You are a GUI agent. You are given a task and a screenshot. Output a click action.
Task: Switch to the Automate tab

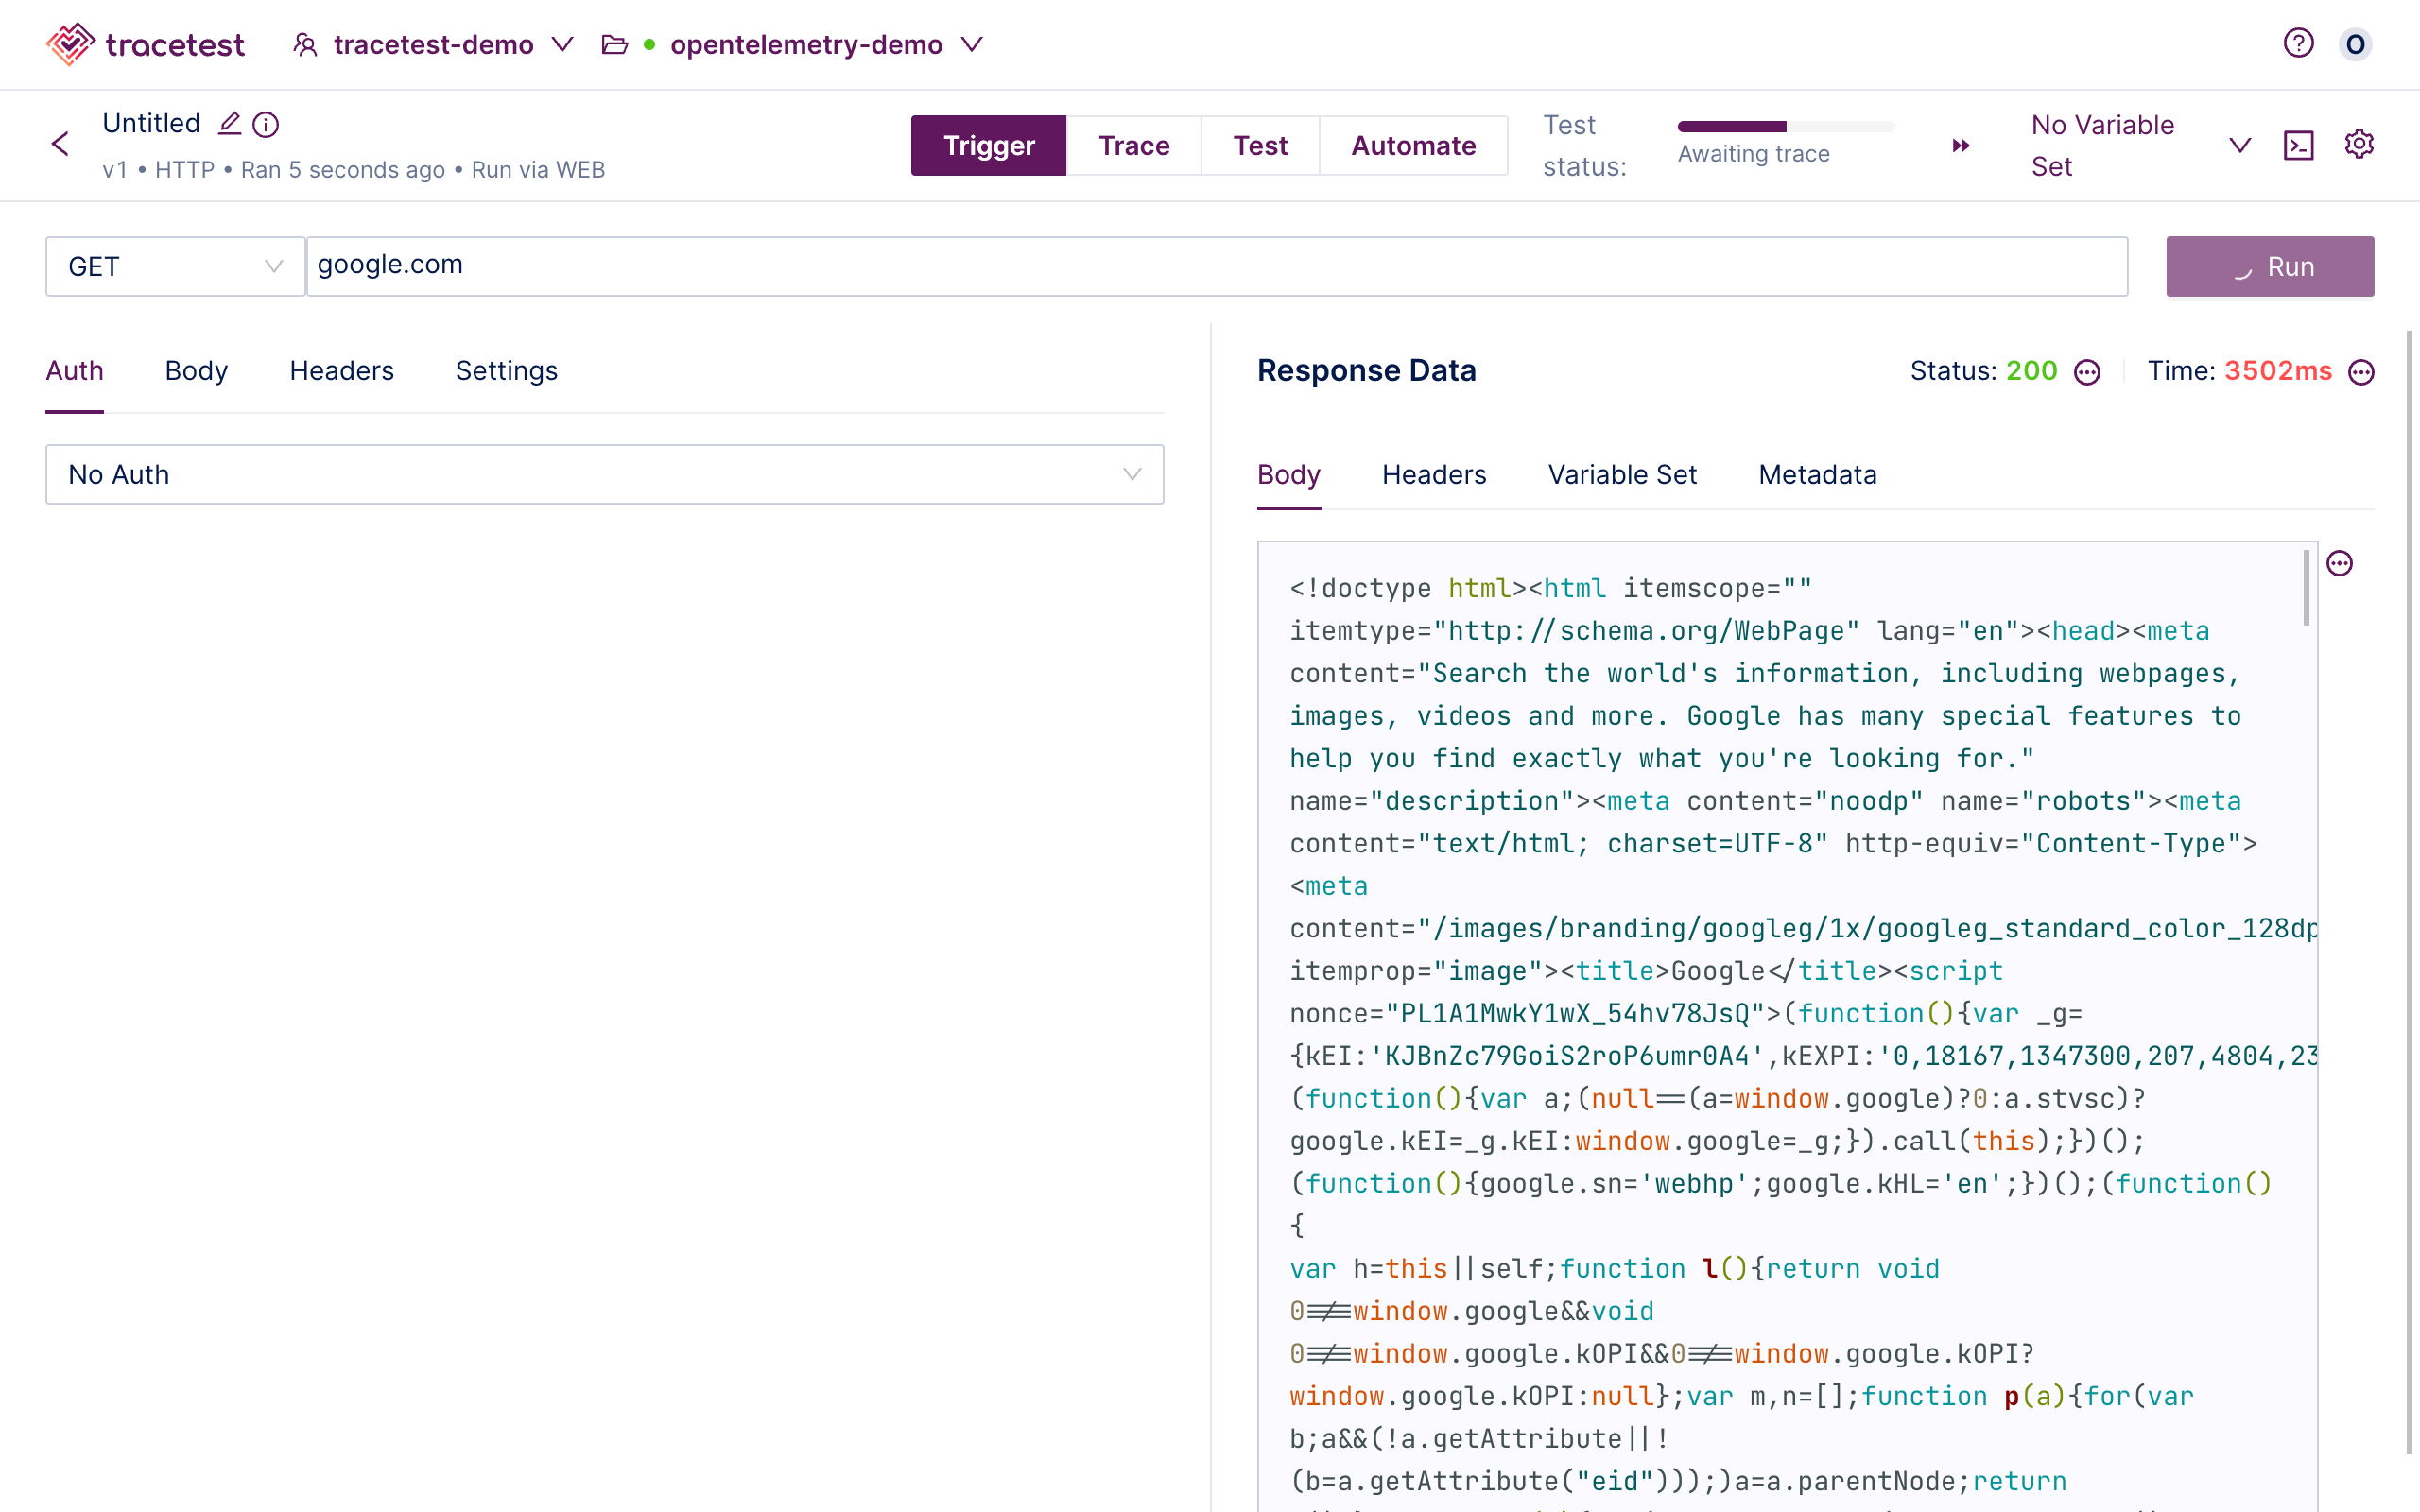(x=1413, y=146)
